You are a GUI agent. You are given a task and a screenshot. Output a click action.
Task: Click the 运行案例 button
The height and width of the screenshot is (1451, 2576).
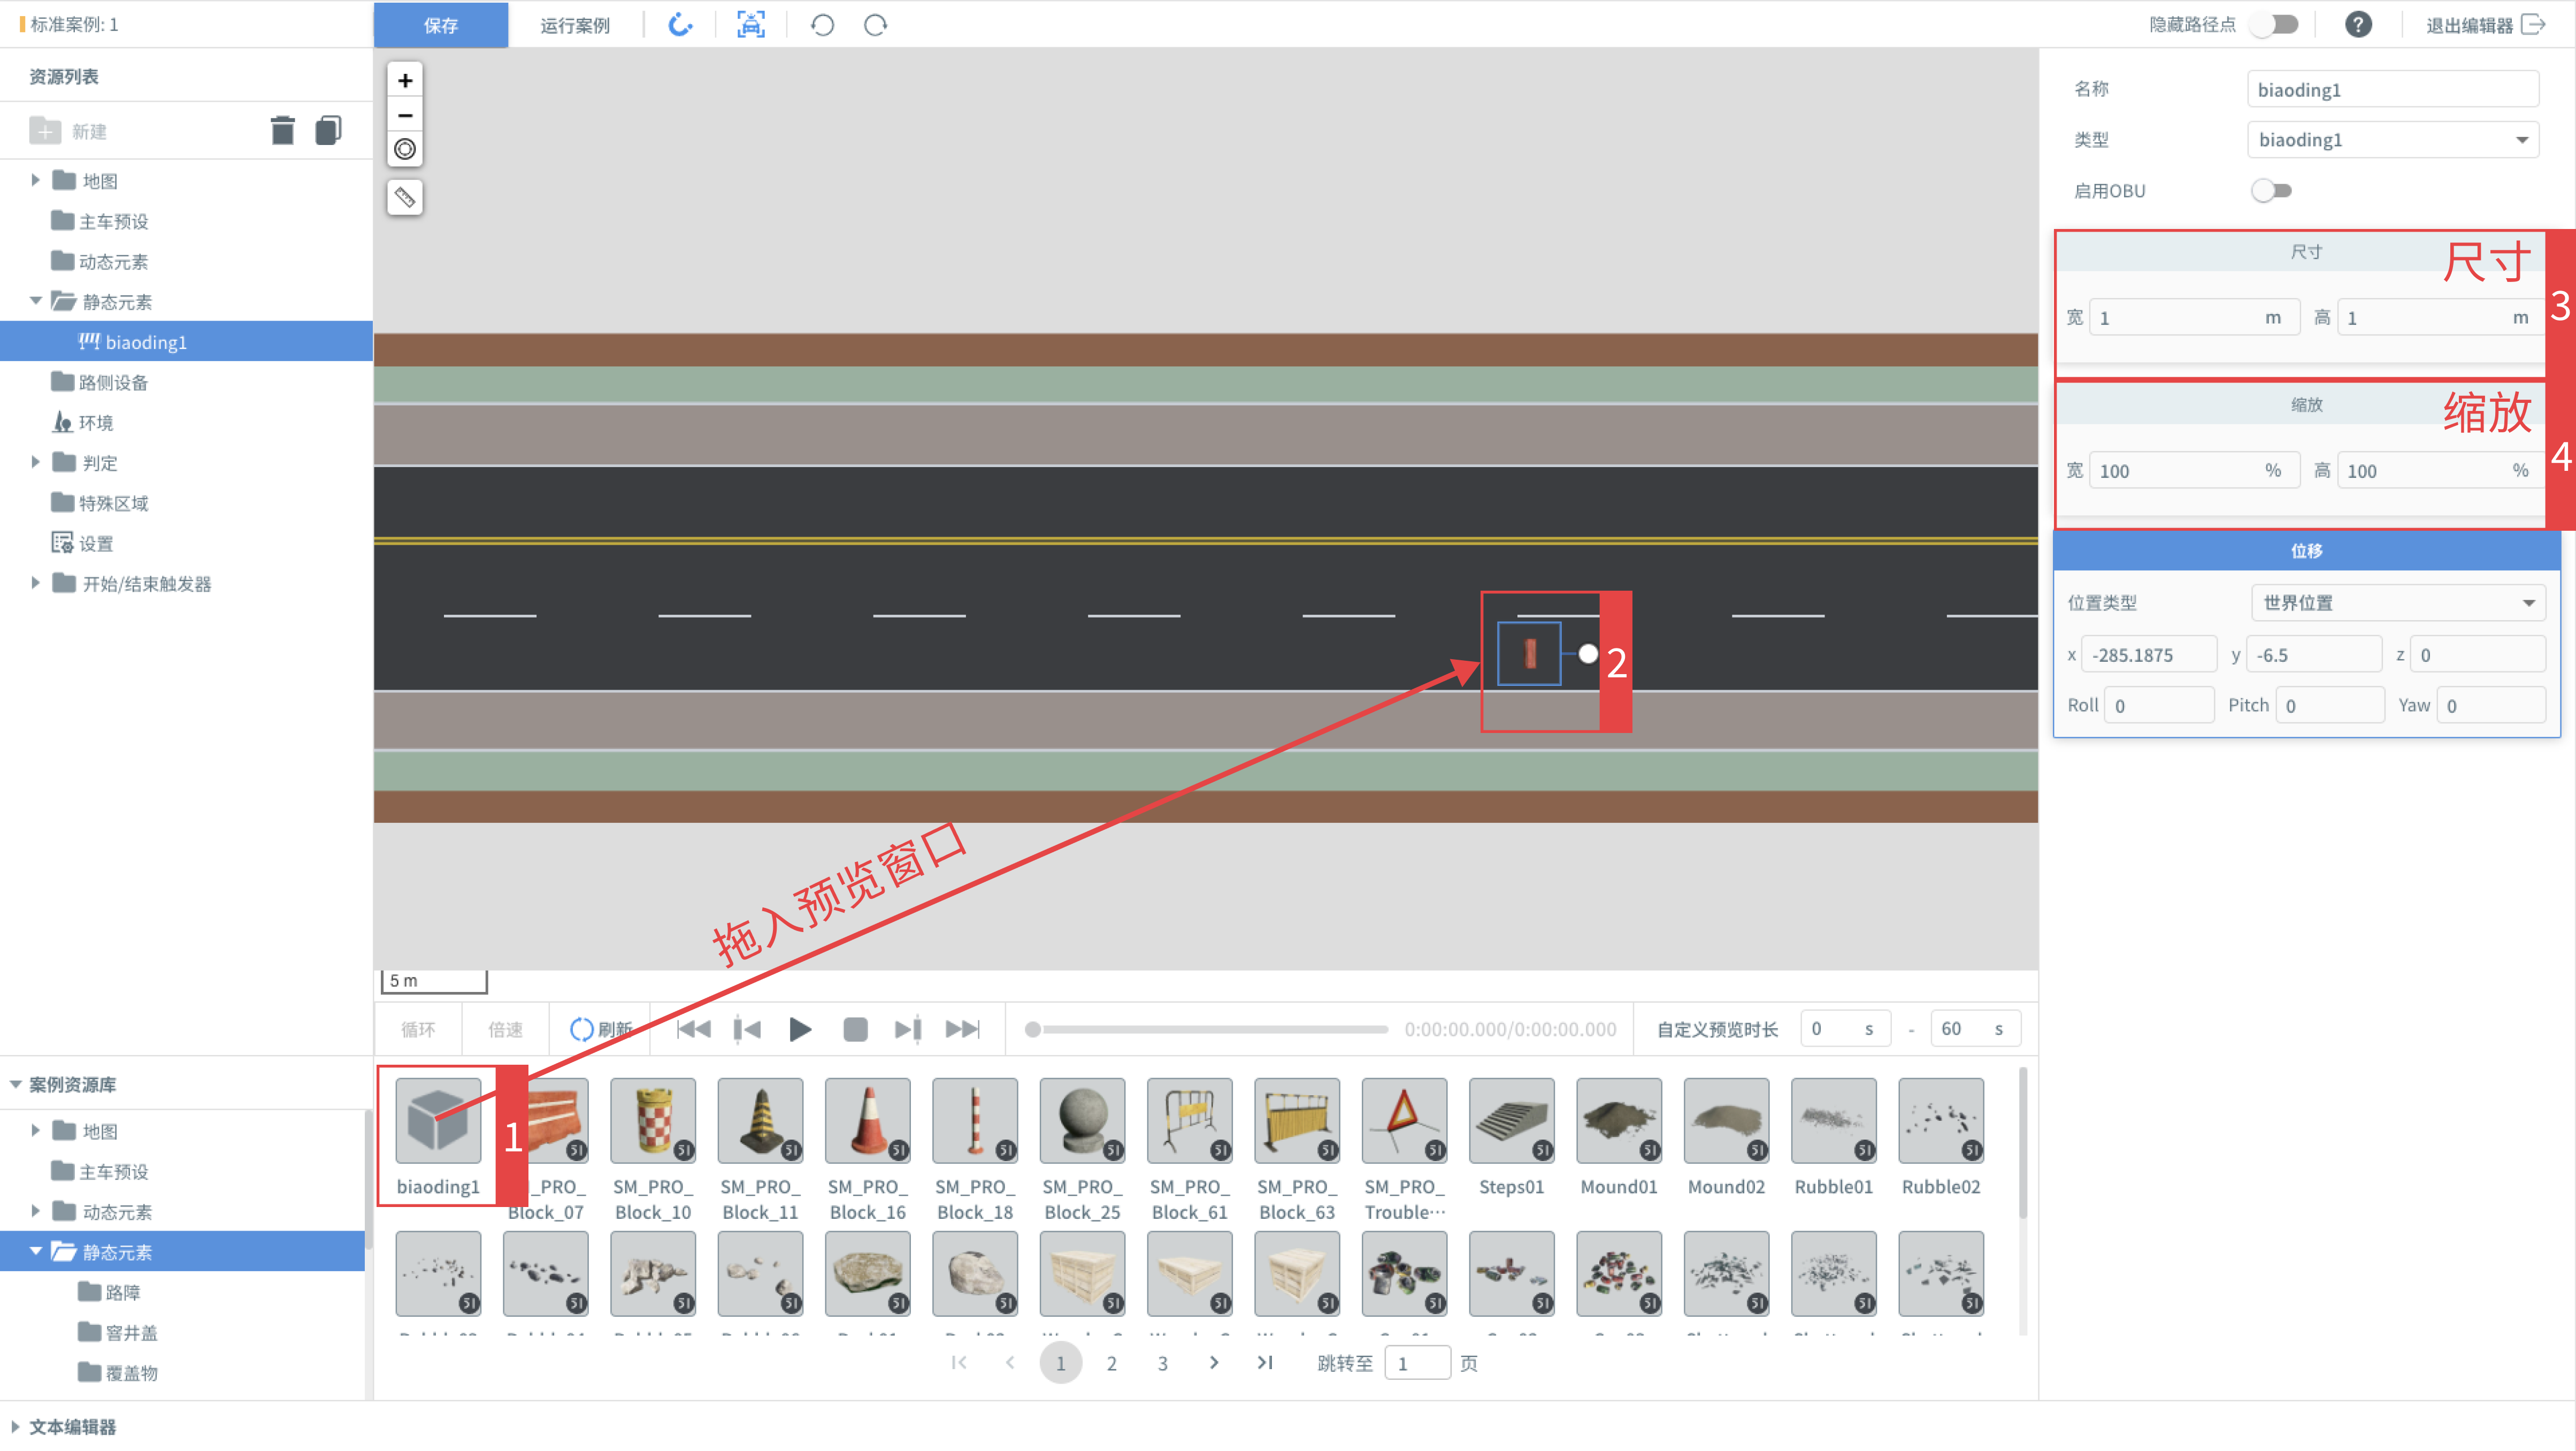tap(575, 25)
